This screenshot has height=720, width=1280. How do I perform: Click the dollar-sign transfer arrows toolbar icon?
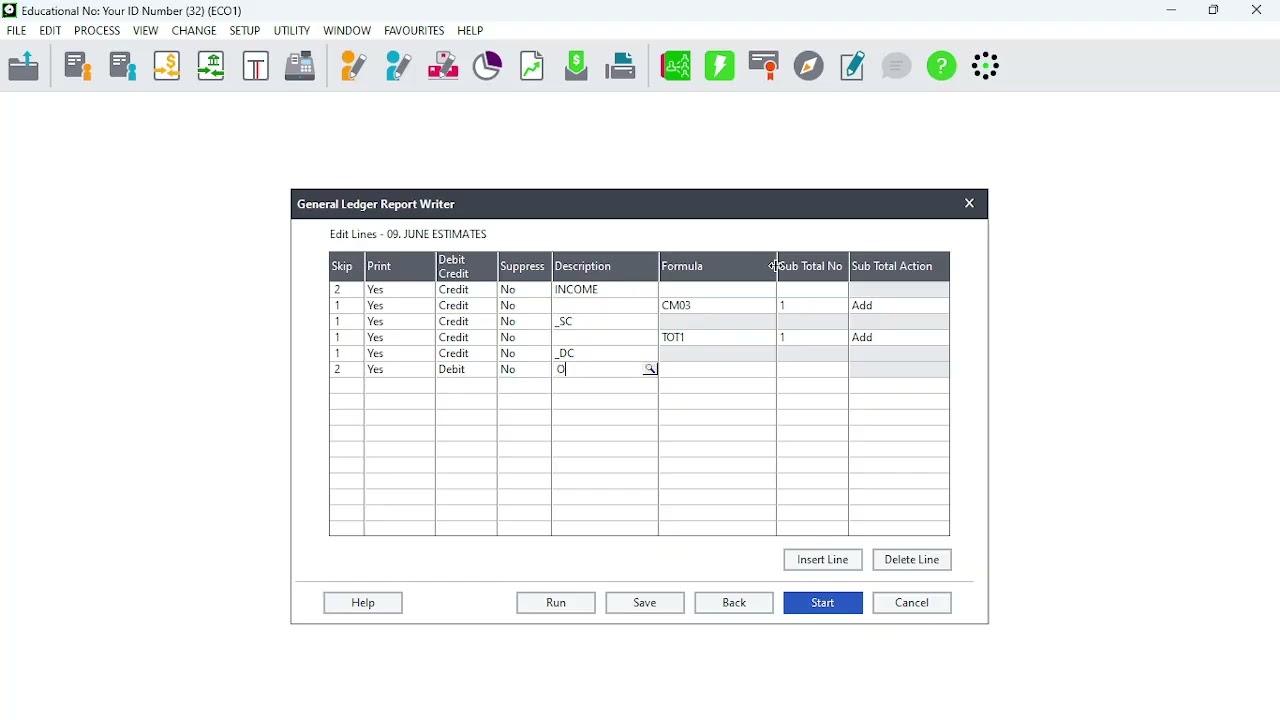click(x=167, y=67)
